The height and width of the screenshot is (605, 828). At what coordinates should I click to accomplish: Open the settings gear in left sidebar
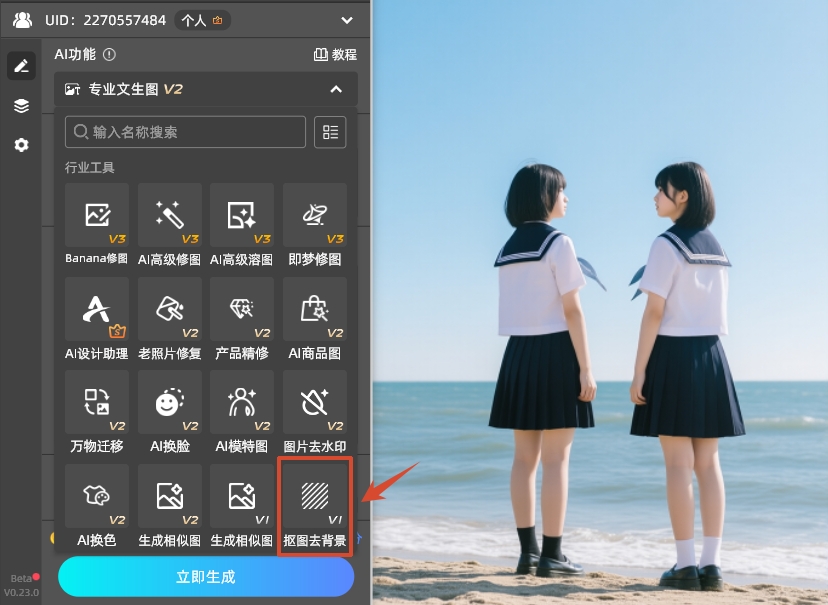click(21, 145)
